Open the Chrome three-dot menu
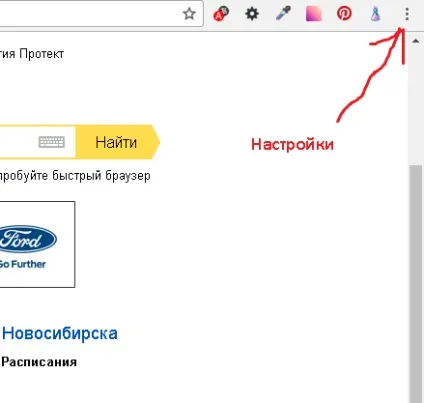 [407, 14]
